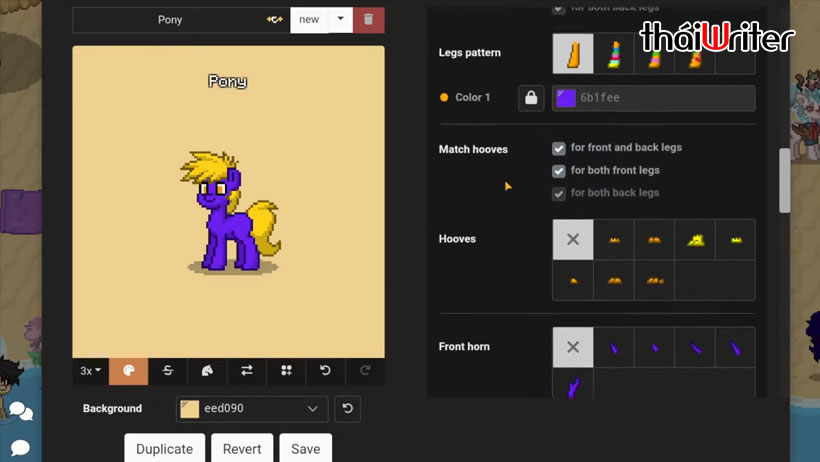The width and height of the screenshot is (820, 462).
Task: Choose the fifth front horn style
Action: (x=735, y=347)
